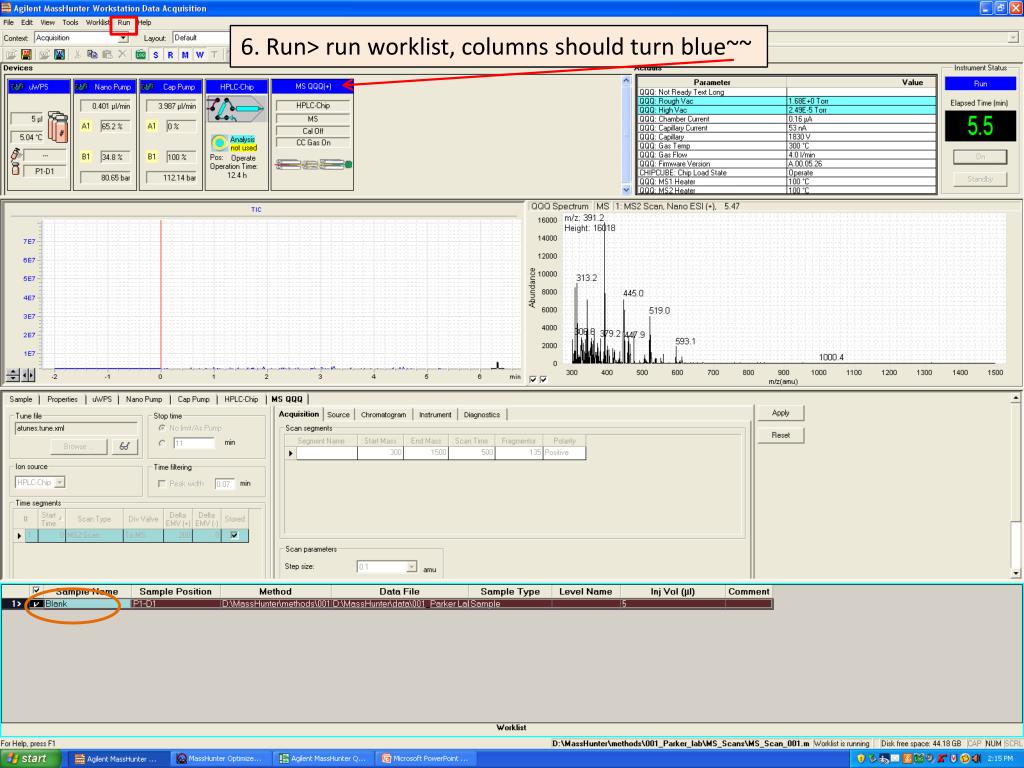This screenshot has height=768, width=1024.
Task: Switch to the Diagnostics tab
Action: pos(482,415)
